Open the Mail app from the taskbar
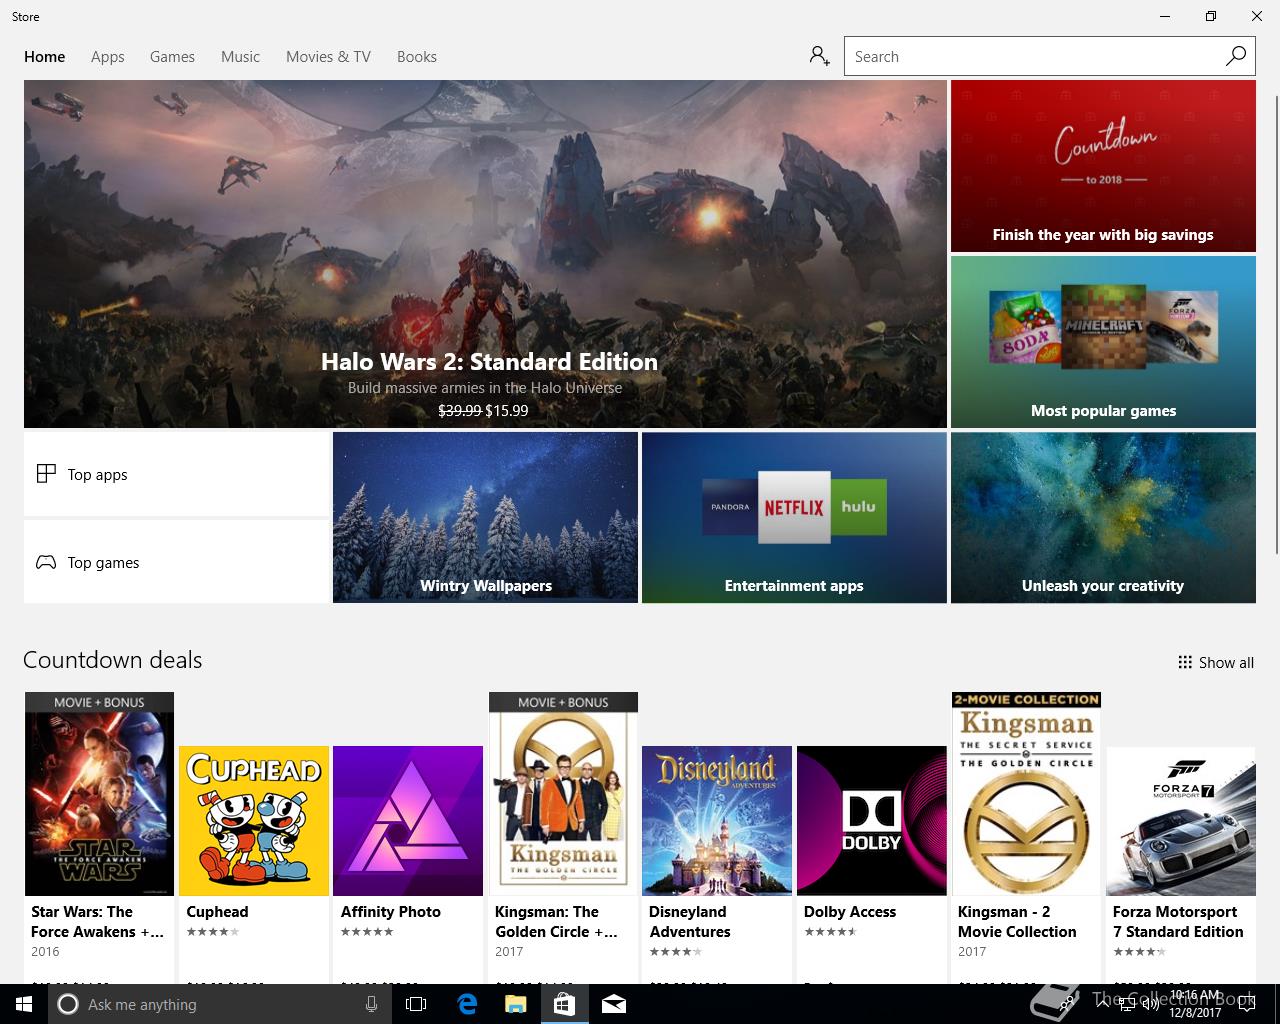The height and width of the screenshot is (1024, 1280). [614, 1004]
